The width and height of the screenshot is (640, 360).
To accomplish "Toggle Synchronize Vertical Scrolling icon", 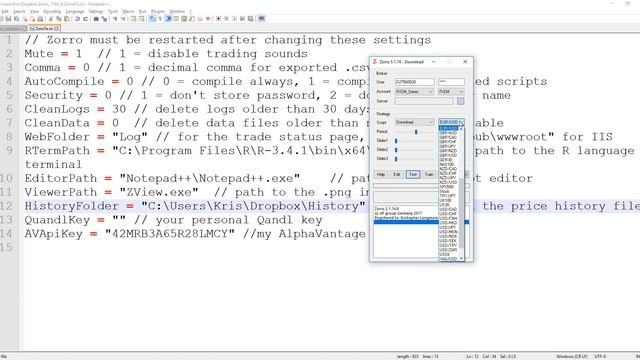I will point(133,19).
